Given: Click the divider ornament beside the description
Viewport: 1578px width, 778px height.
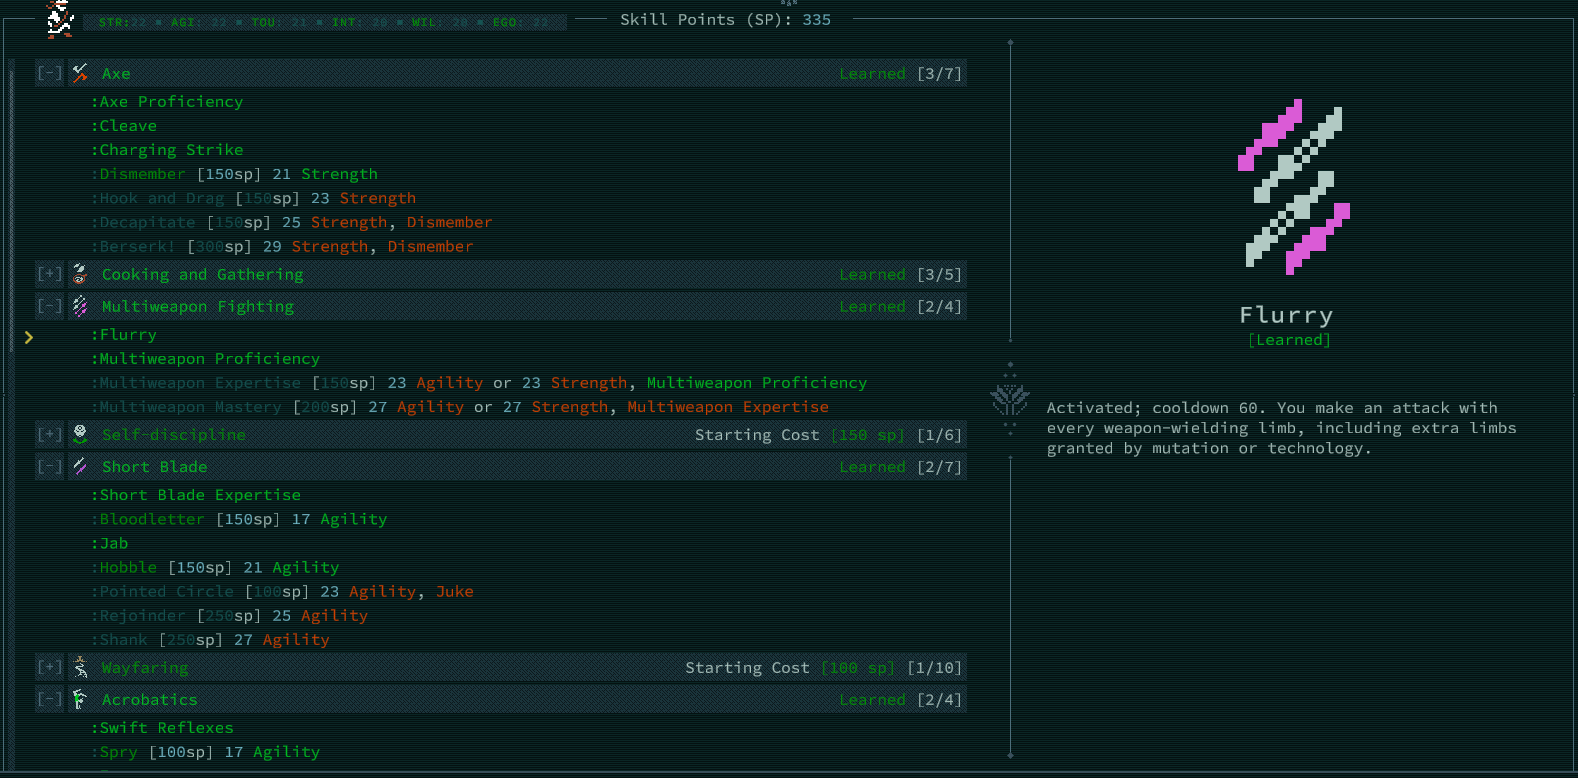Looking at the screenshot, I should (x=1010, y=400).
